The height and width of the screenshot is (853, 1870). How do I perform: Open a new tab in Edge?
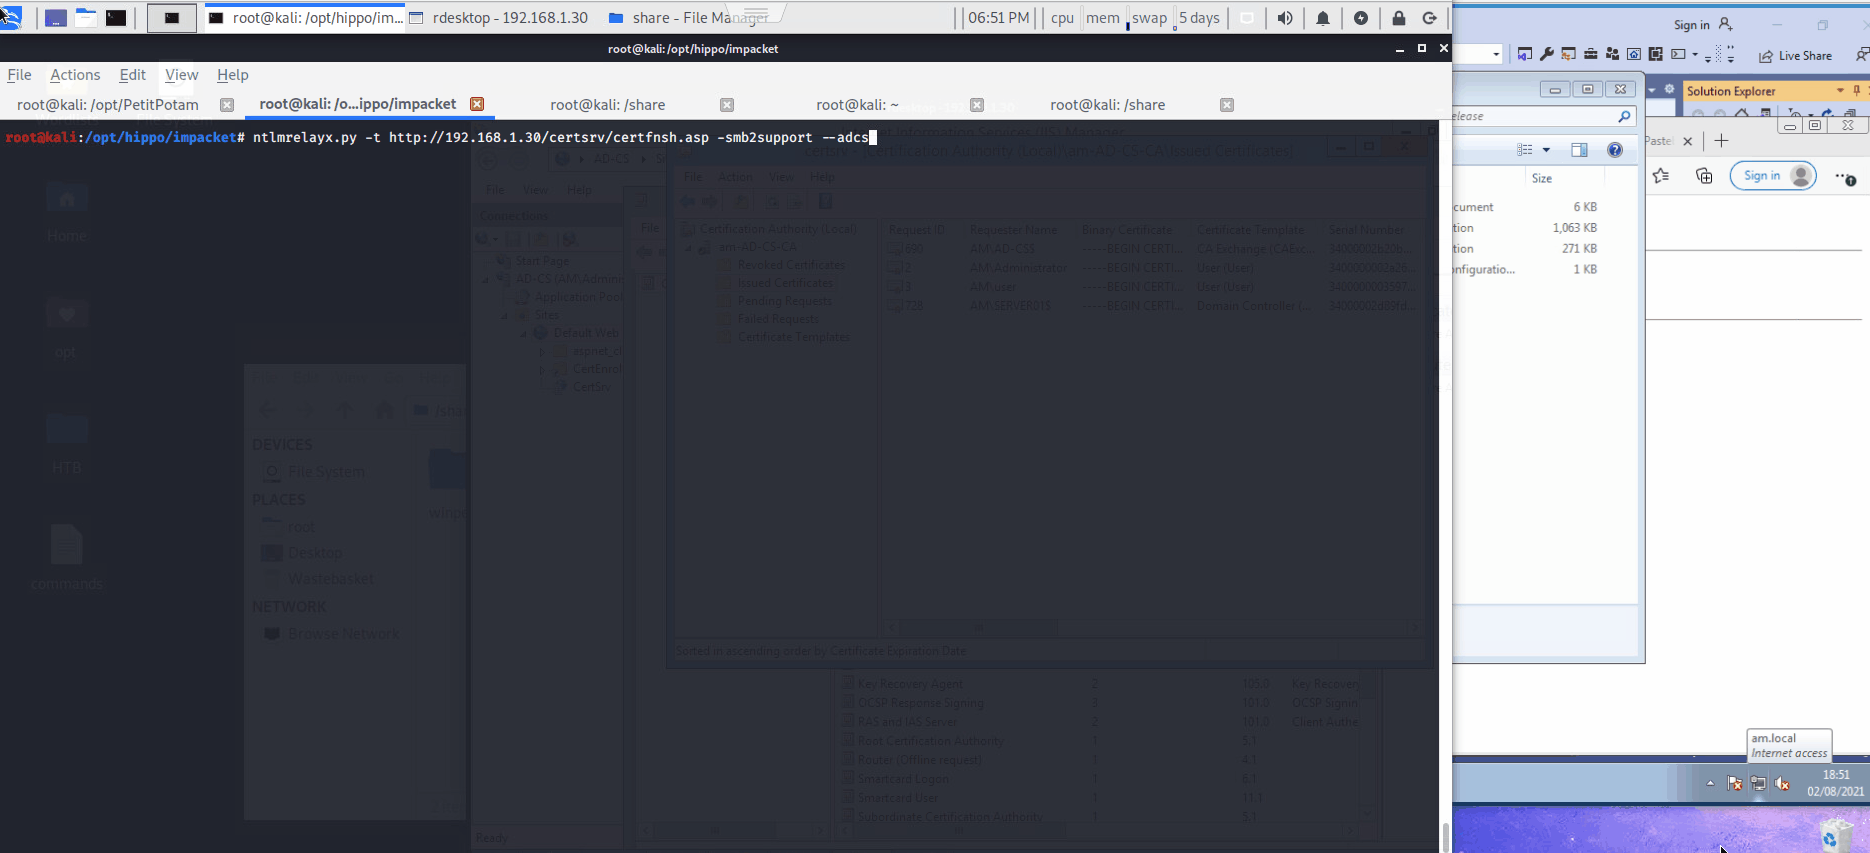[x=1721, y=141]
